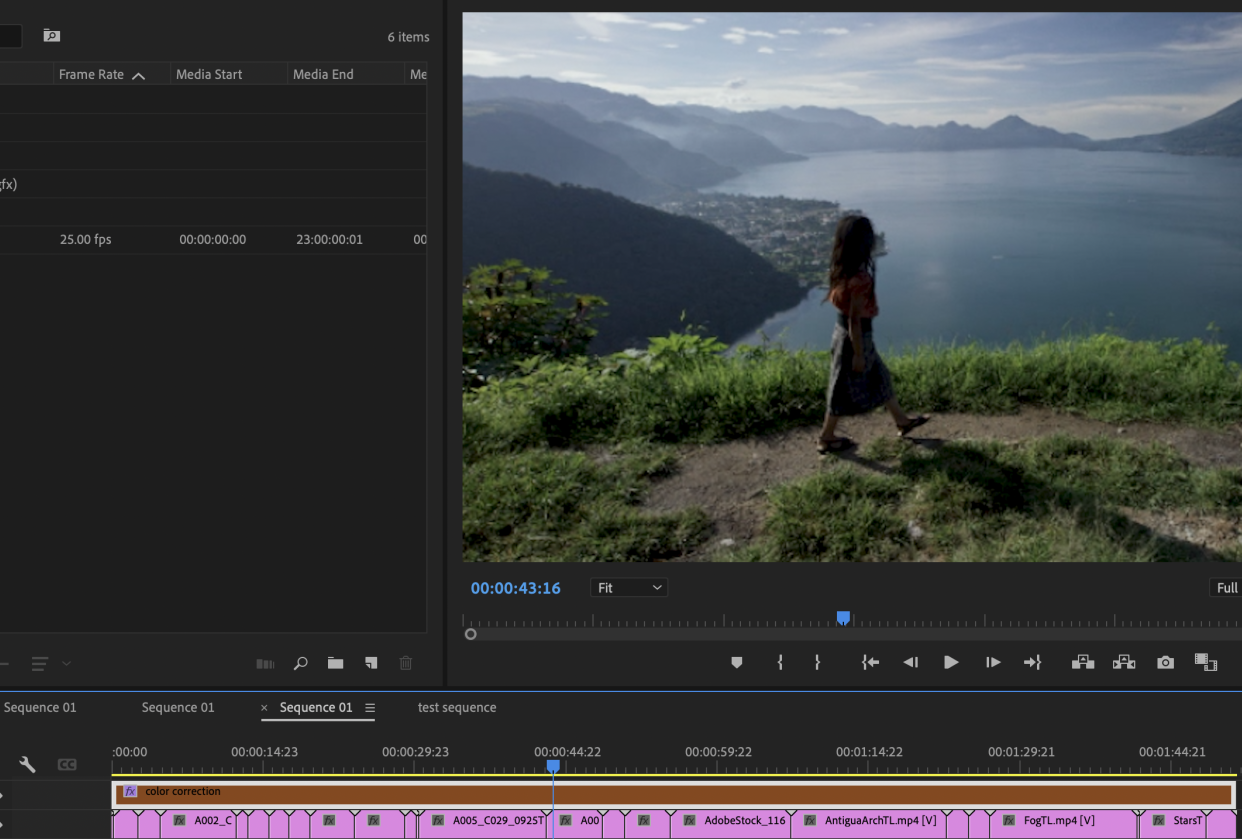Click the 00:00:59:22 time ruler mark
The height and width of the screenshot is (839, 1242).
pos(718,752)
